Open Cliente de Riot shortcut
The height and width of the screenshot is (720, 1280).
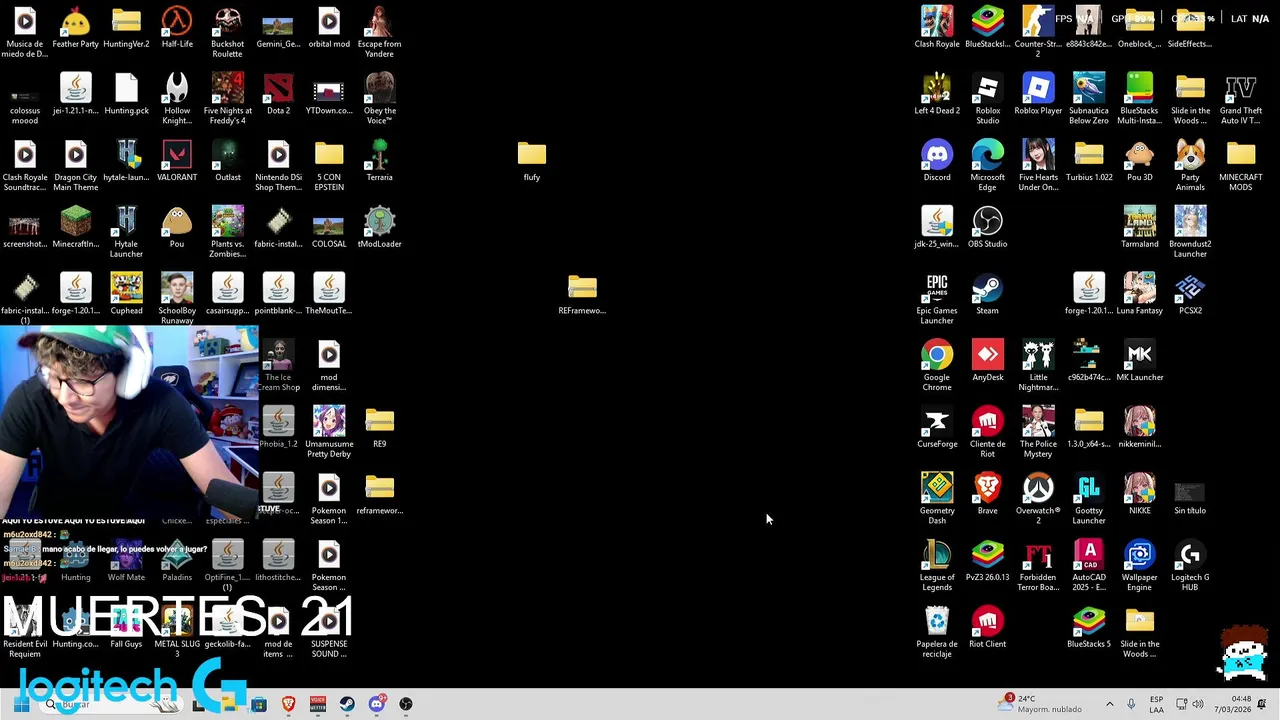pos(987,432)
